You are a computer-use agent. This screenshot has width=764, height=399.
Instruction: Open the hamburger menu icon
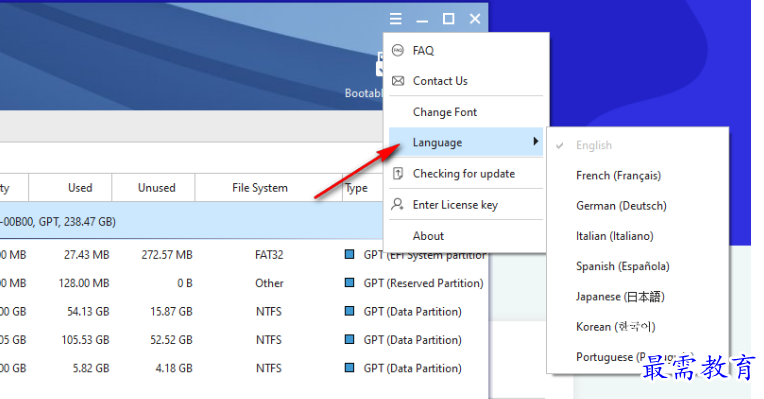click(x=396, y=19)
